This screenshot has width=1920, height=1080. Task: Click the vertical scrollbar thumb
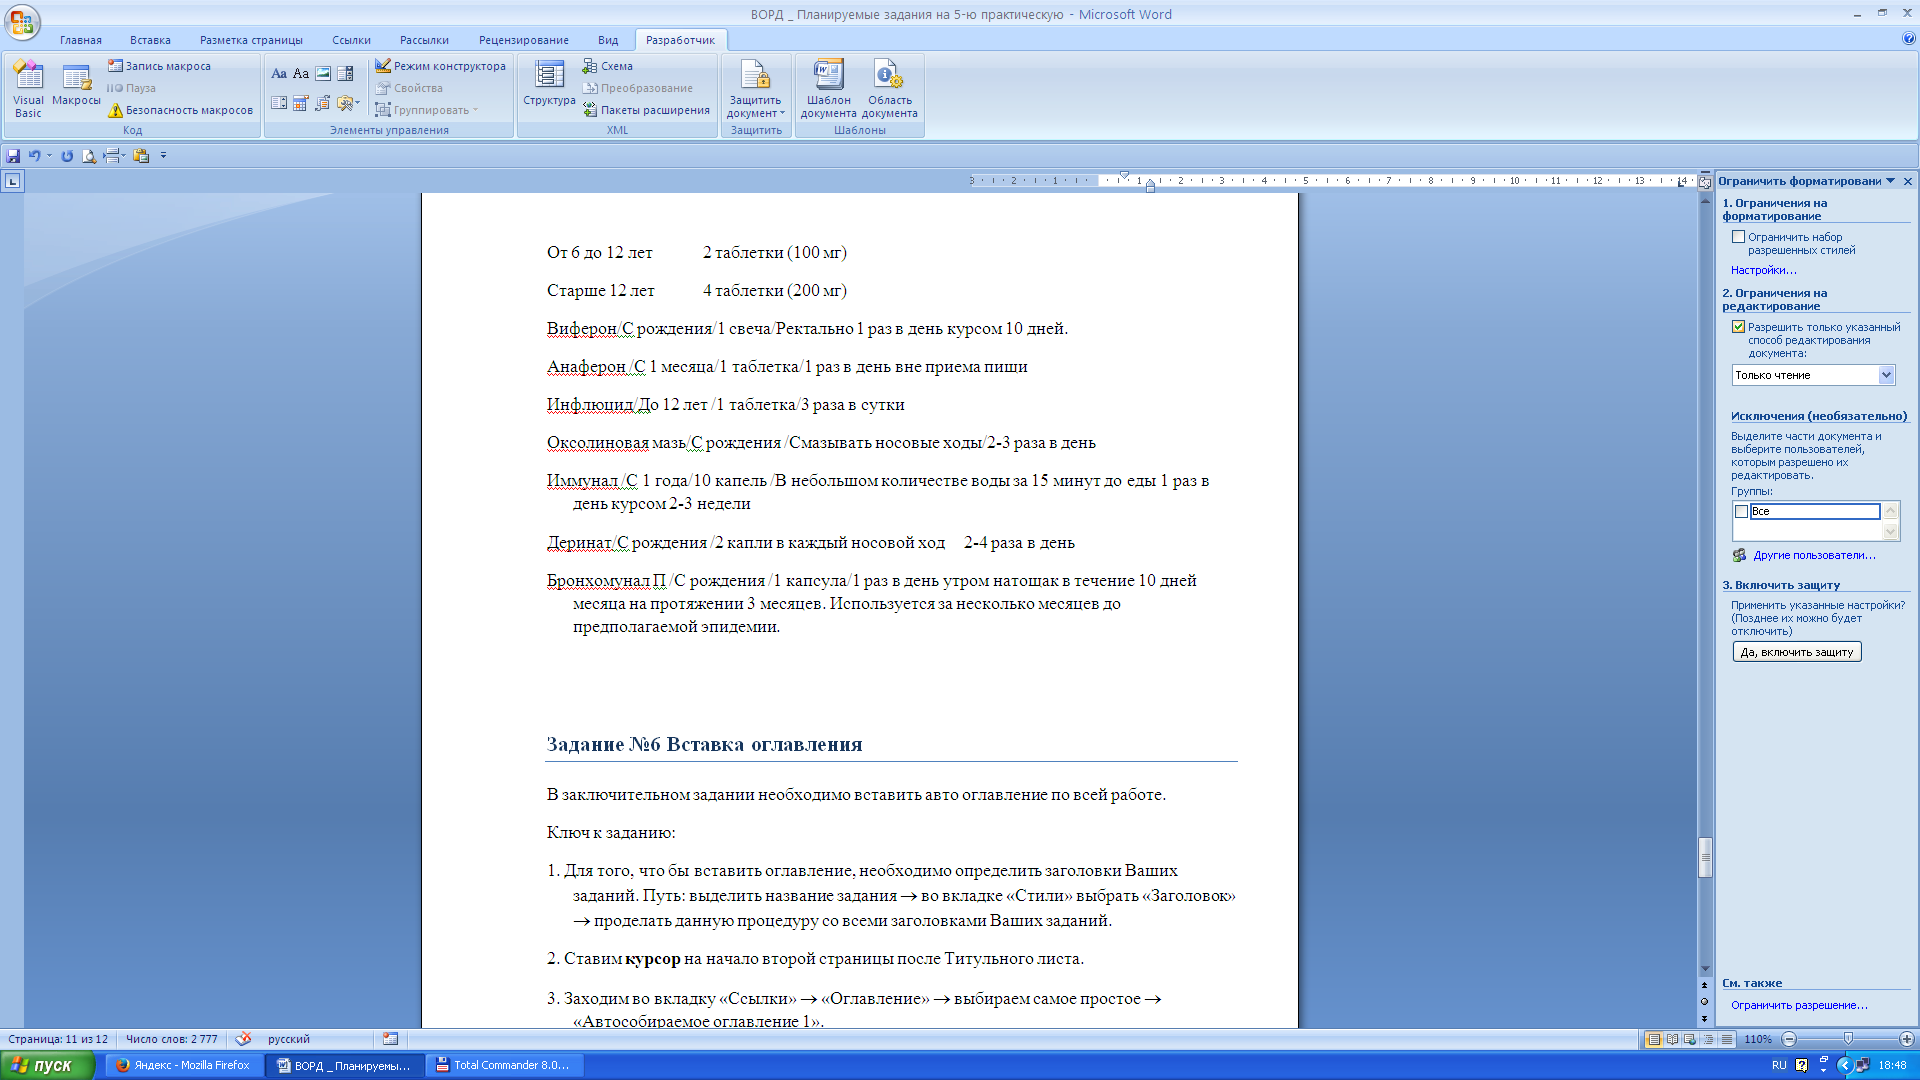coord(1705,858)
